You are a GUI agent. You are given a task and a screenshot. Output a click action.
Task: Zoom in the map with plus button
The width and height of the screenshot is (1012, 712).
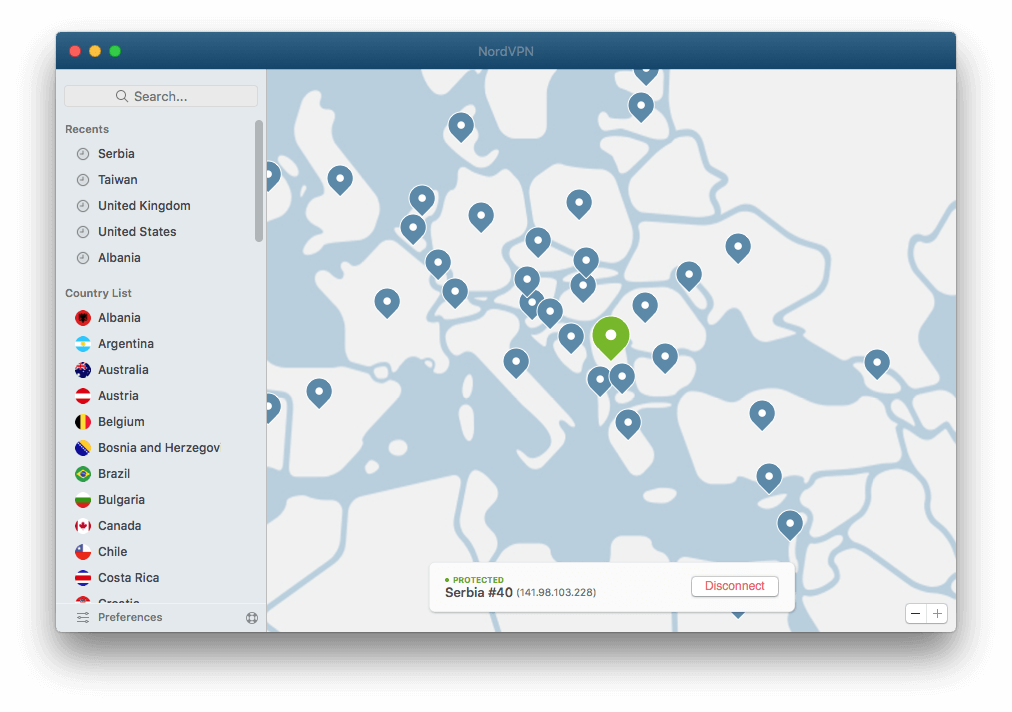pyautogui.click(x=937, y=613)
